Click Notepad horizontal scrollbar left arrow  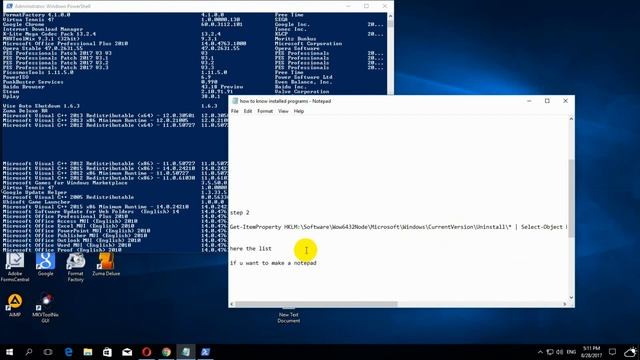coord(232,304)
